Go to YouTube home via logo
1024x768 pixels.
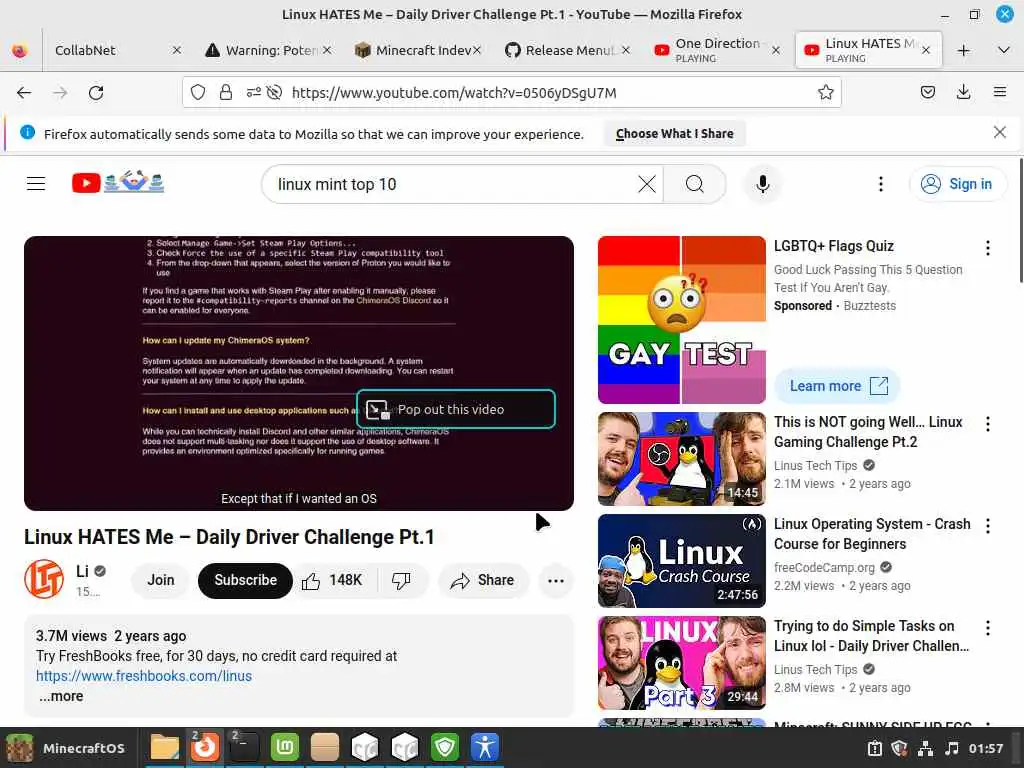click(x=118, y=183)
